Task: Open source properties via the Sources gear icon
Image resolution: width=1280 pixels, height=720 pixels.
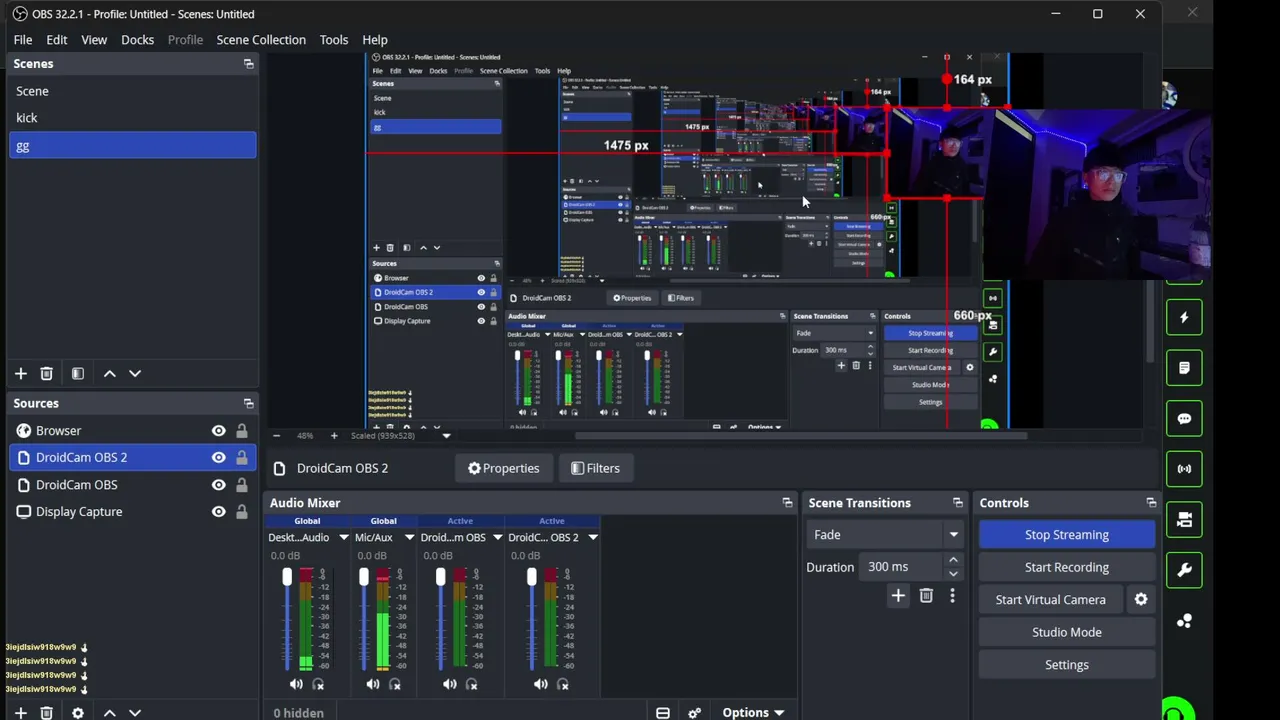Action: (78, 713)
